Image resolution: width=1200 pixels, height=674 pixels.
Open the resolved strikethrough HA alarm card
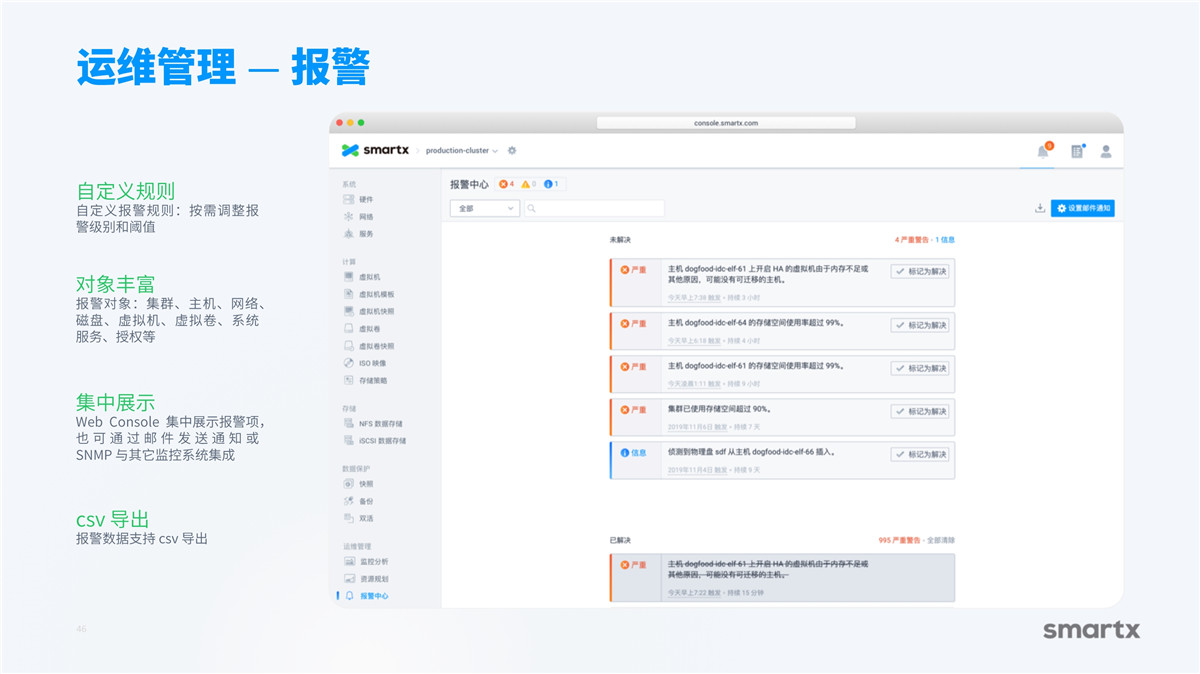point(782,577)
